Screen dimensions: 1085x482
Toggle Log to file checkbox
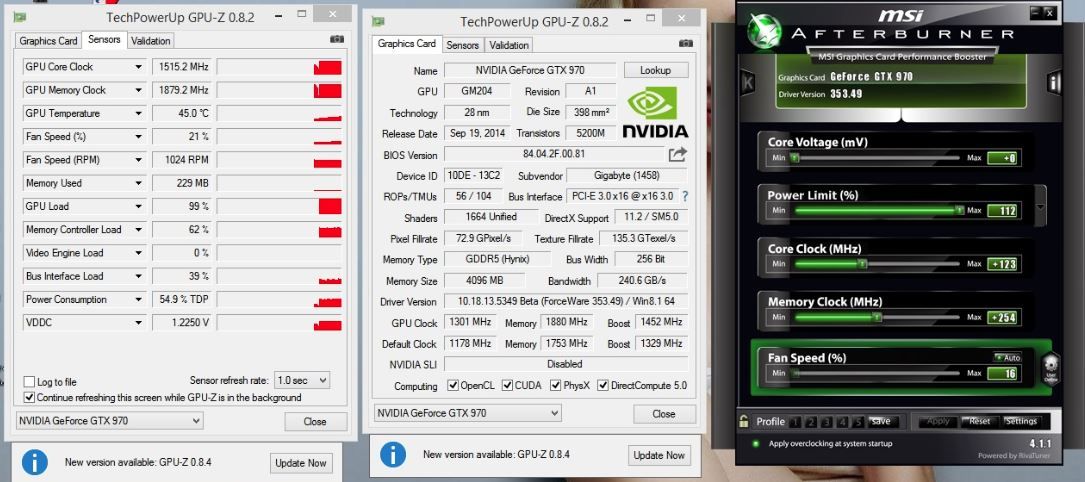pos(29,382)
